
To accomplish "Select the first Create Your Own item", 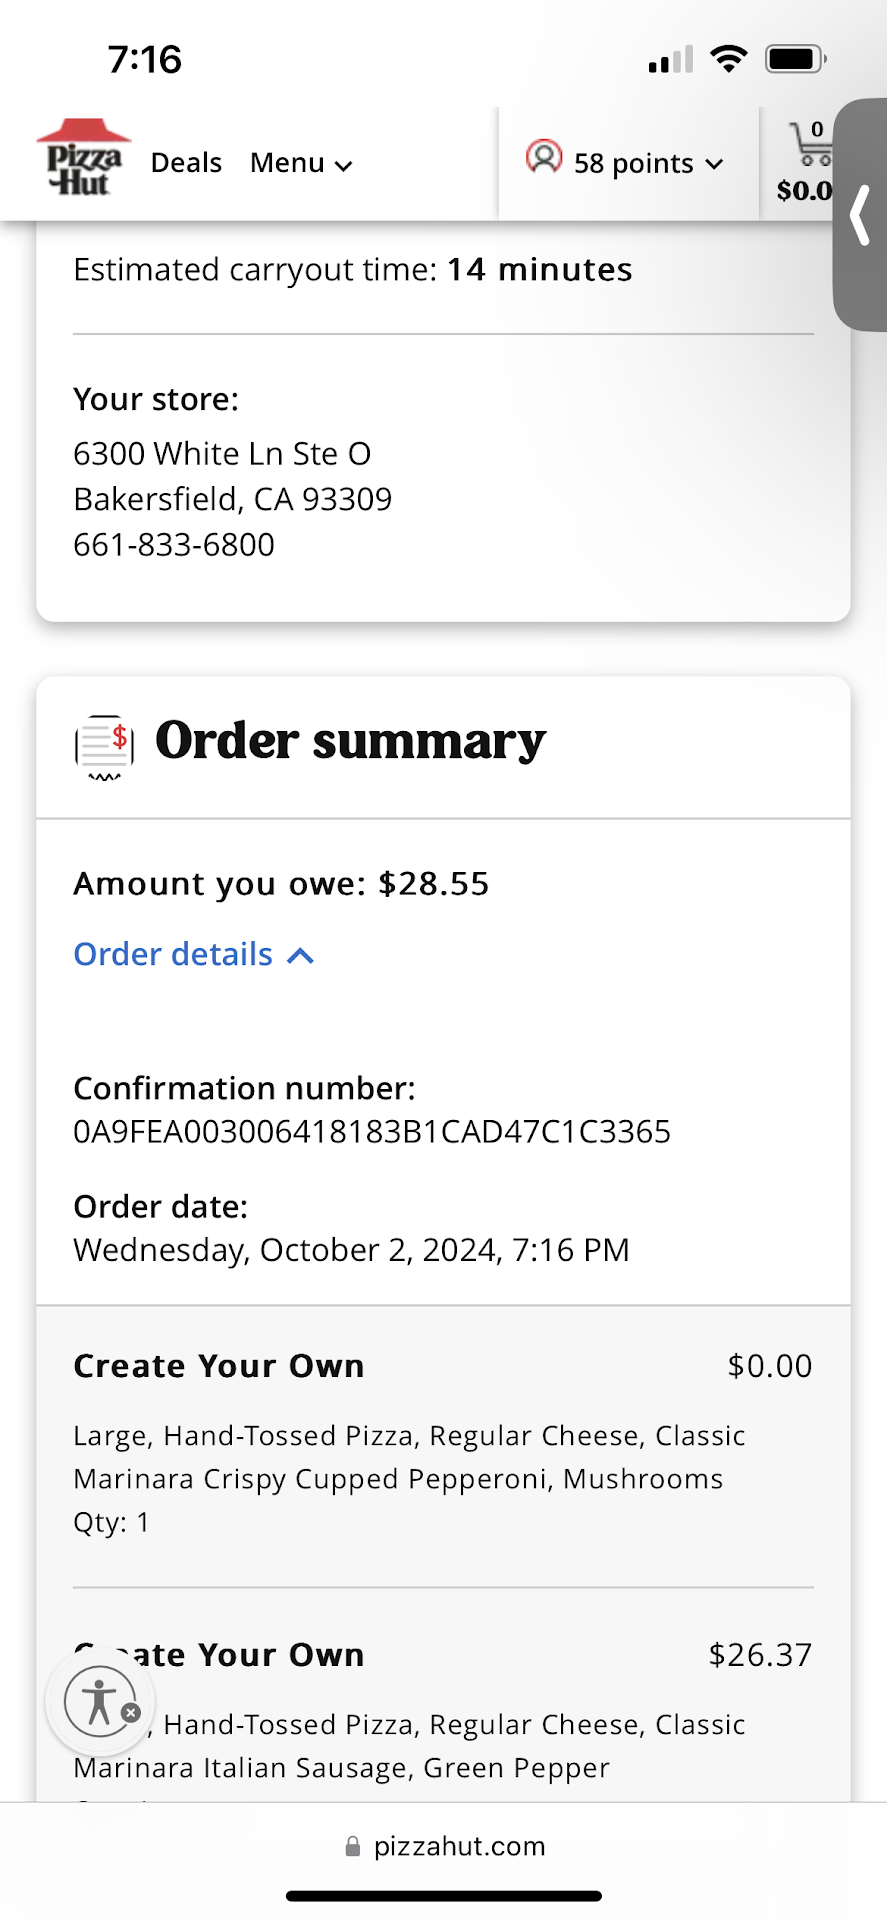I will click(219, 1366).
